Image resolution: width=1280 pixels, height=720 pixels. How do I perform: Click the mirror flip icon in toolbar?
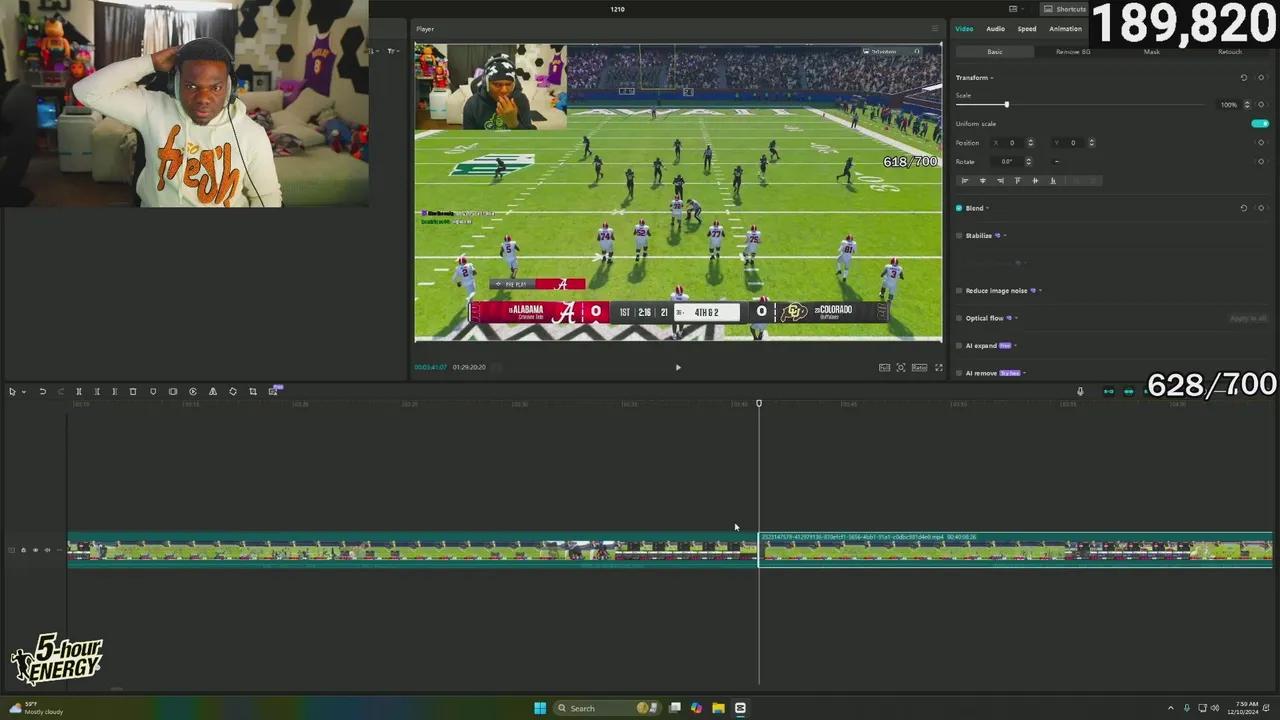pyautogui.click(x=213, y=391)
